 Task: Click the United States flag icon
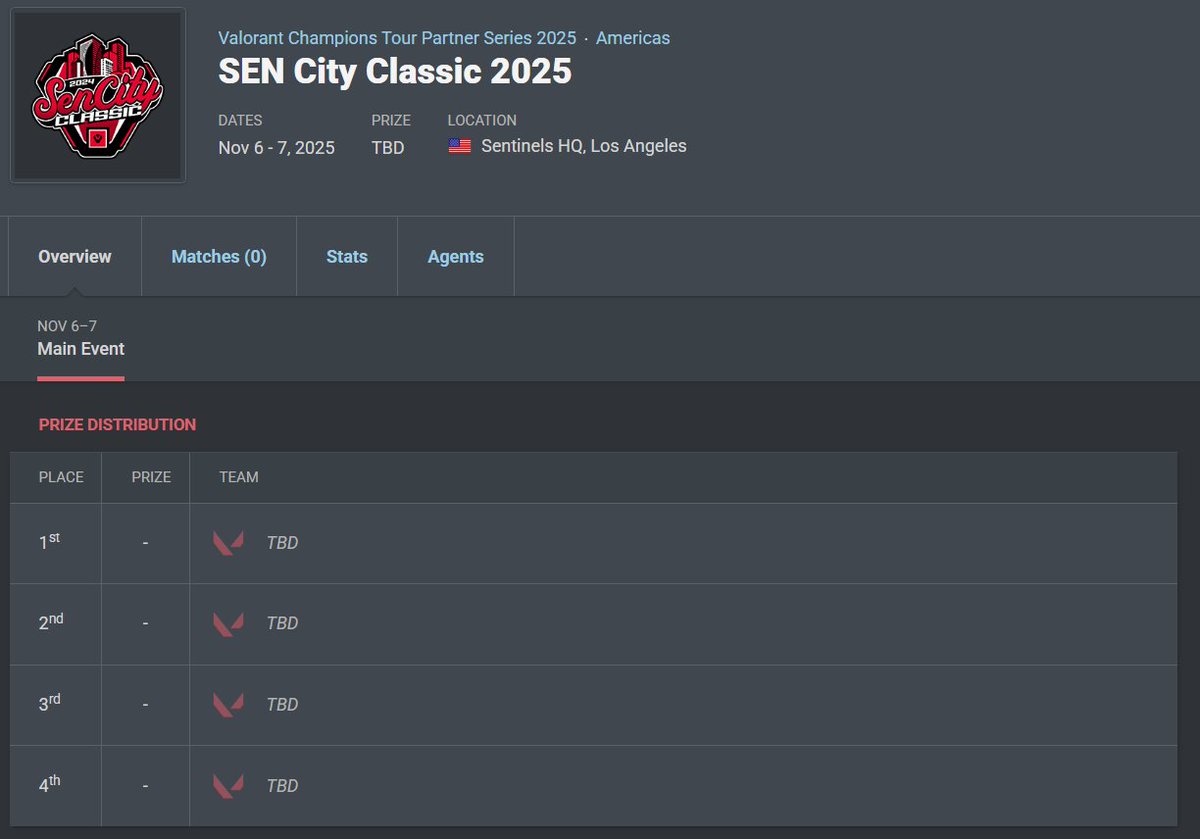tap(460, 146)
